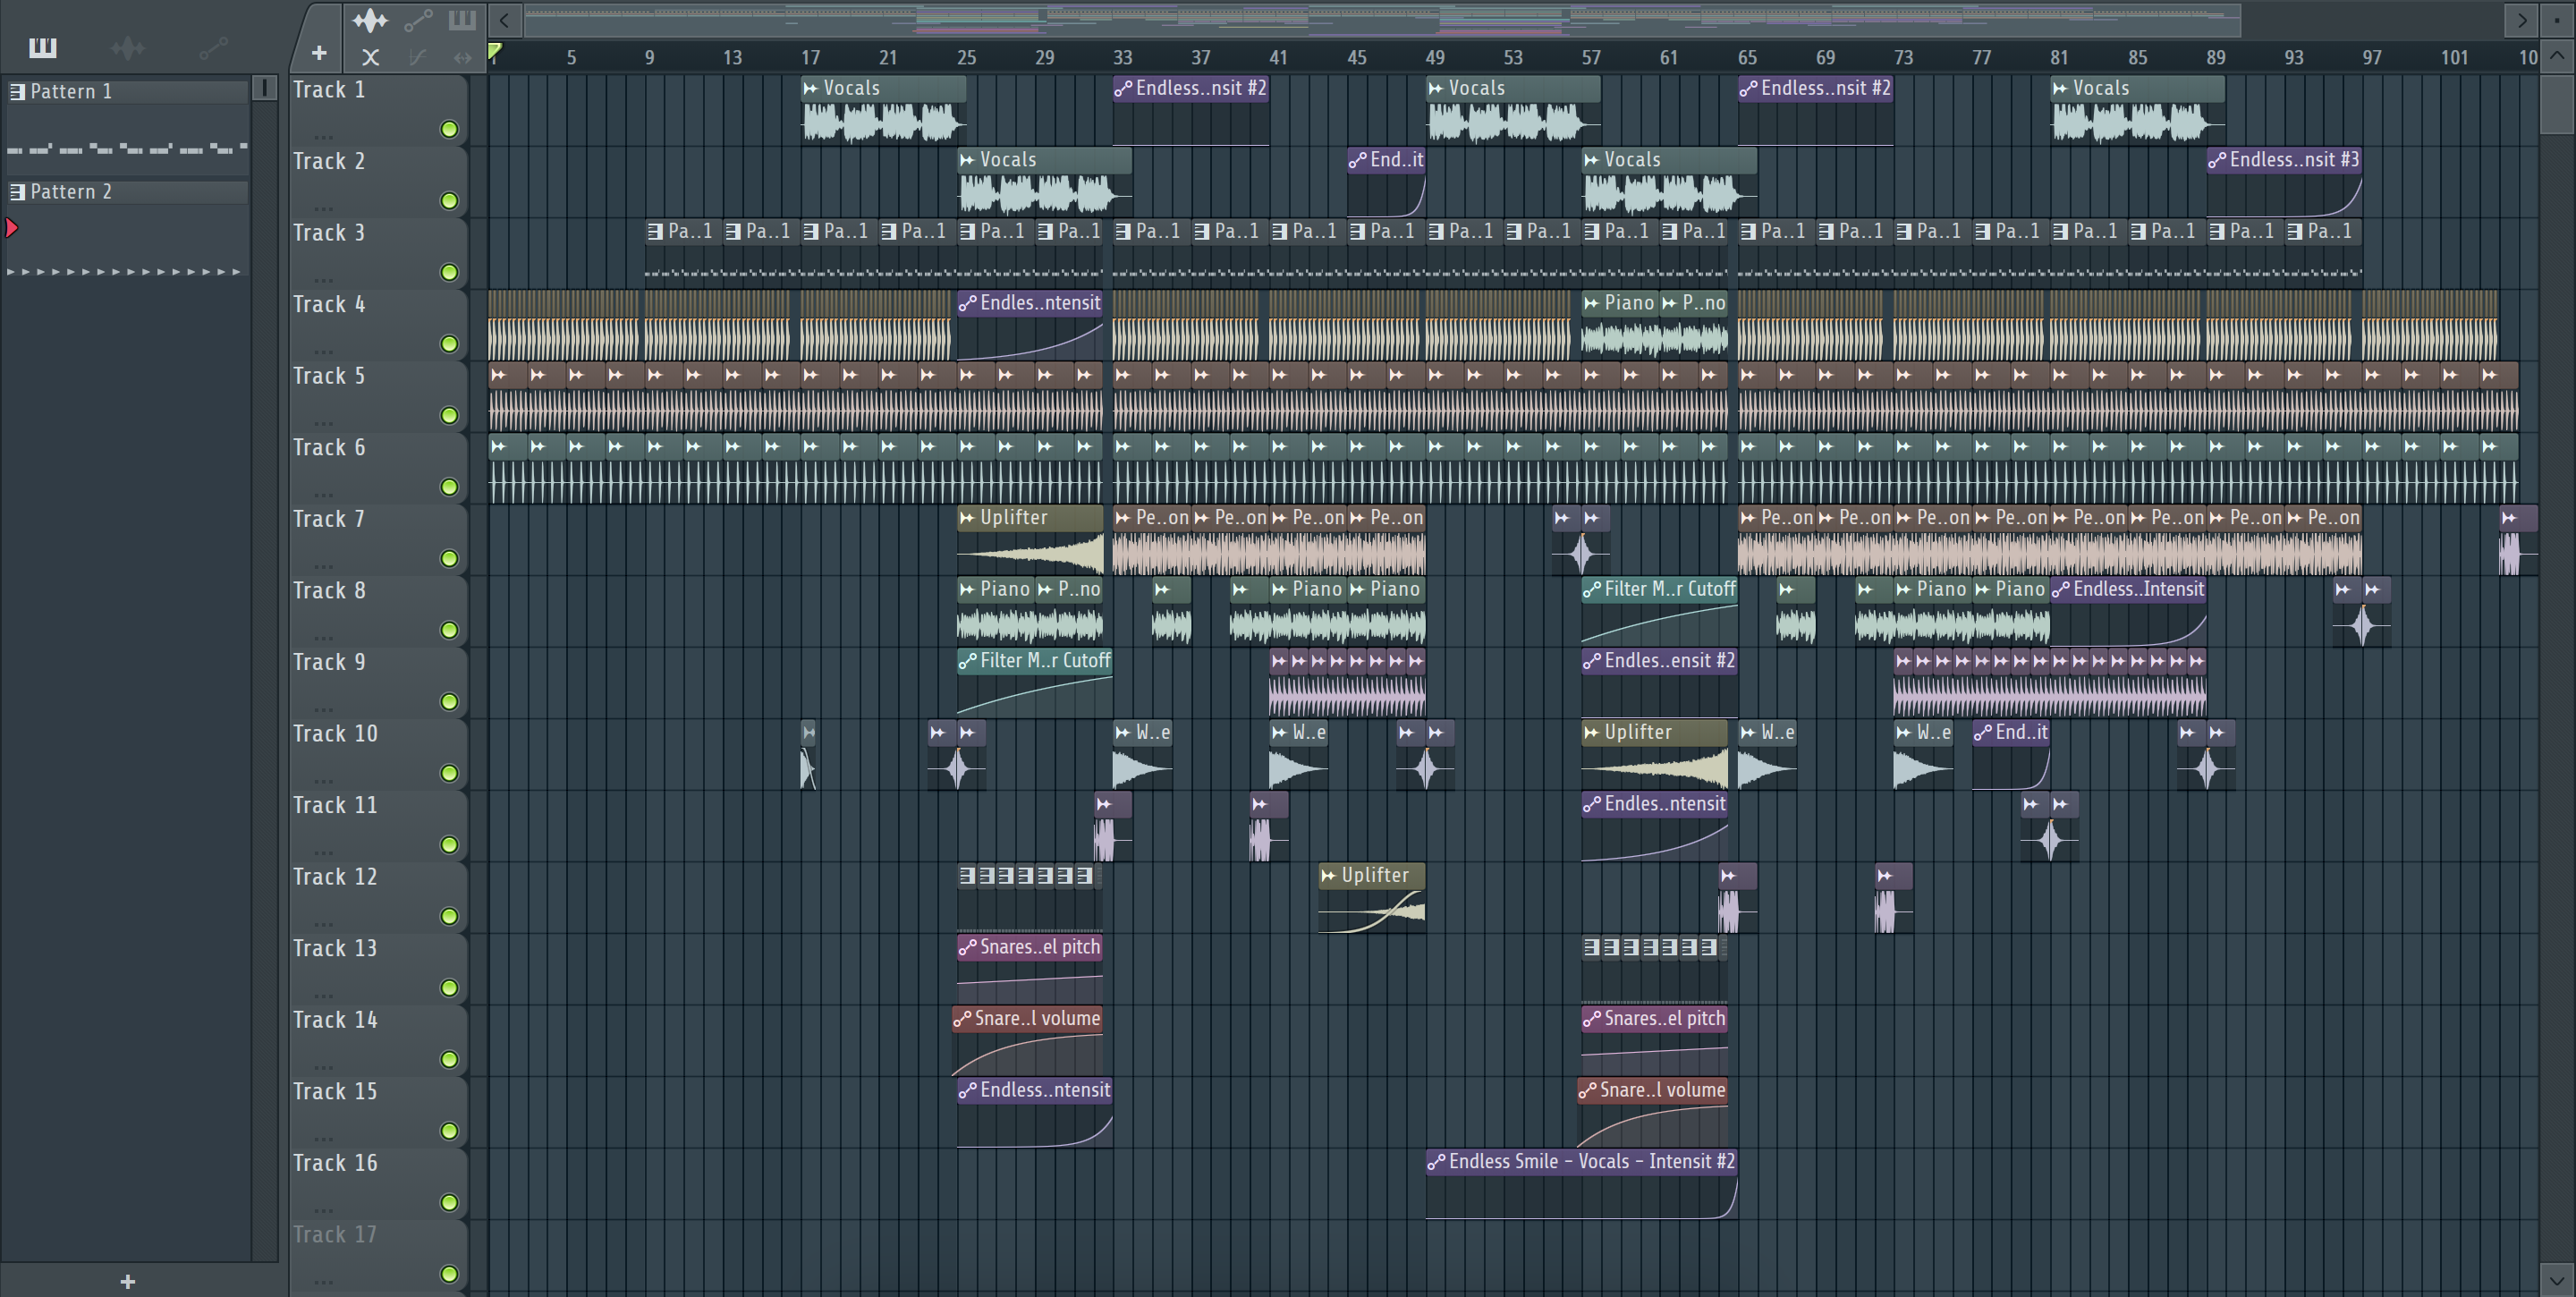Mute Track 1 with its green LED
2576x1297 pixels.
coord(449,129)
